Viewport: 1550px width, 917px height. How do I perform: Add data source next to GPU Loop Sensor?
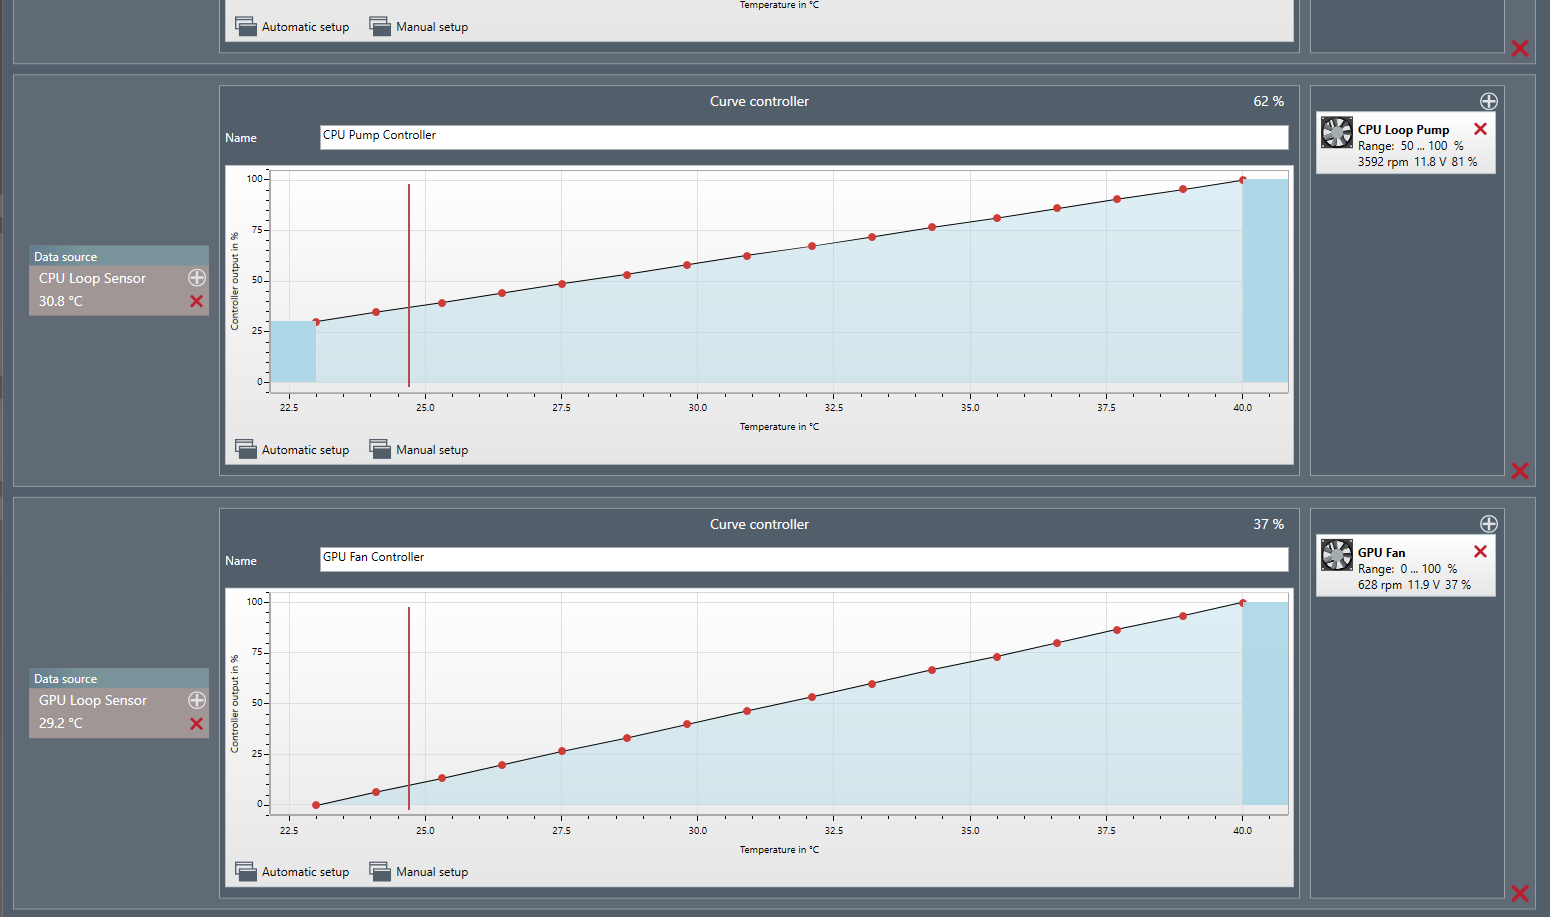[x=197, y=700]
